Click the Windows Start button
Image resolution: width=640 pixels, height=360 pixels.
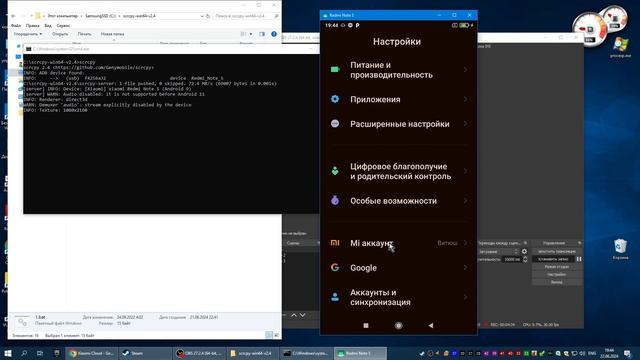coord(7,353)
